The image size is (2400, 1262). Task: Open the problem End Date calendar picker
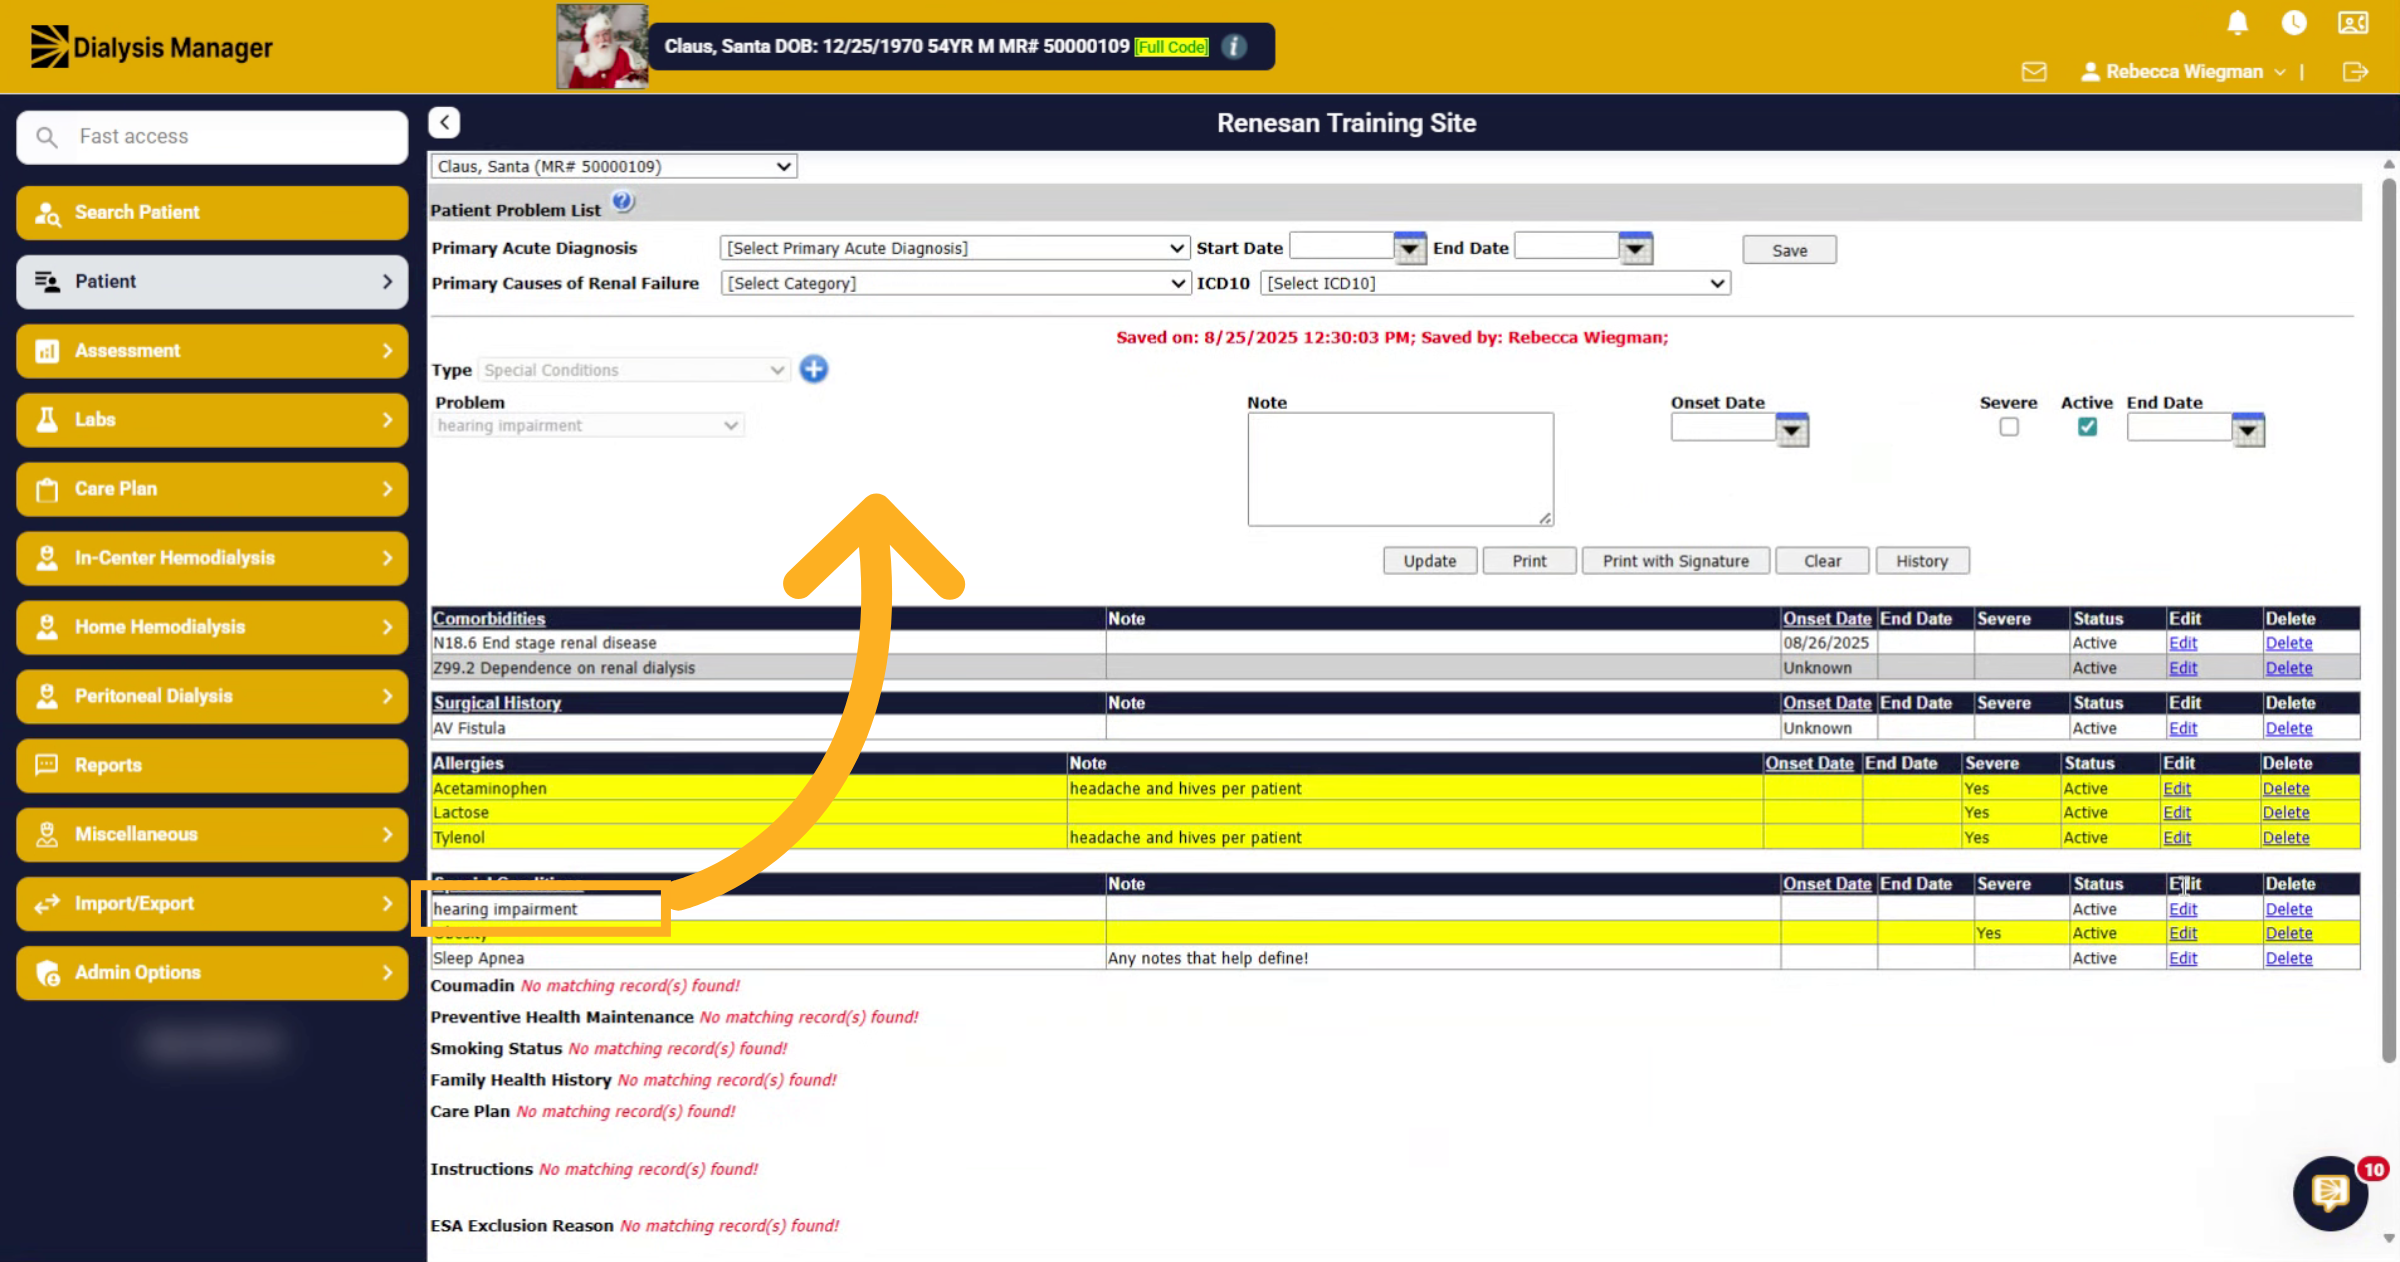2248,430
